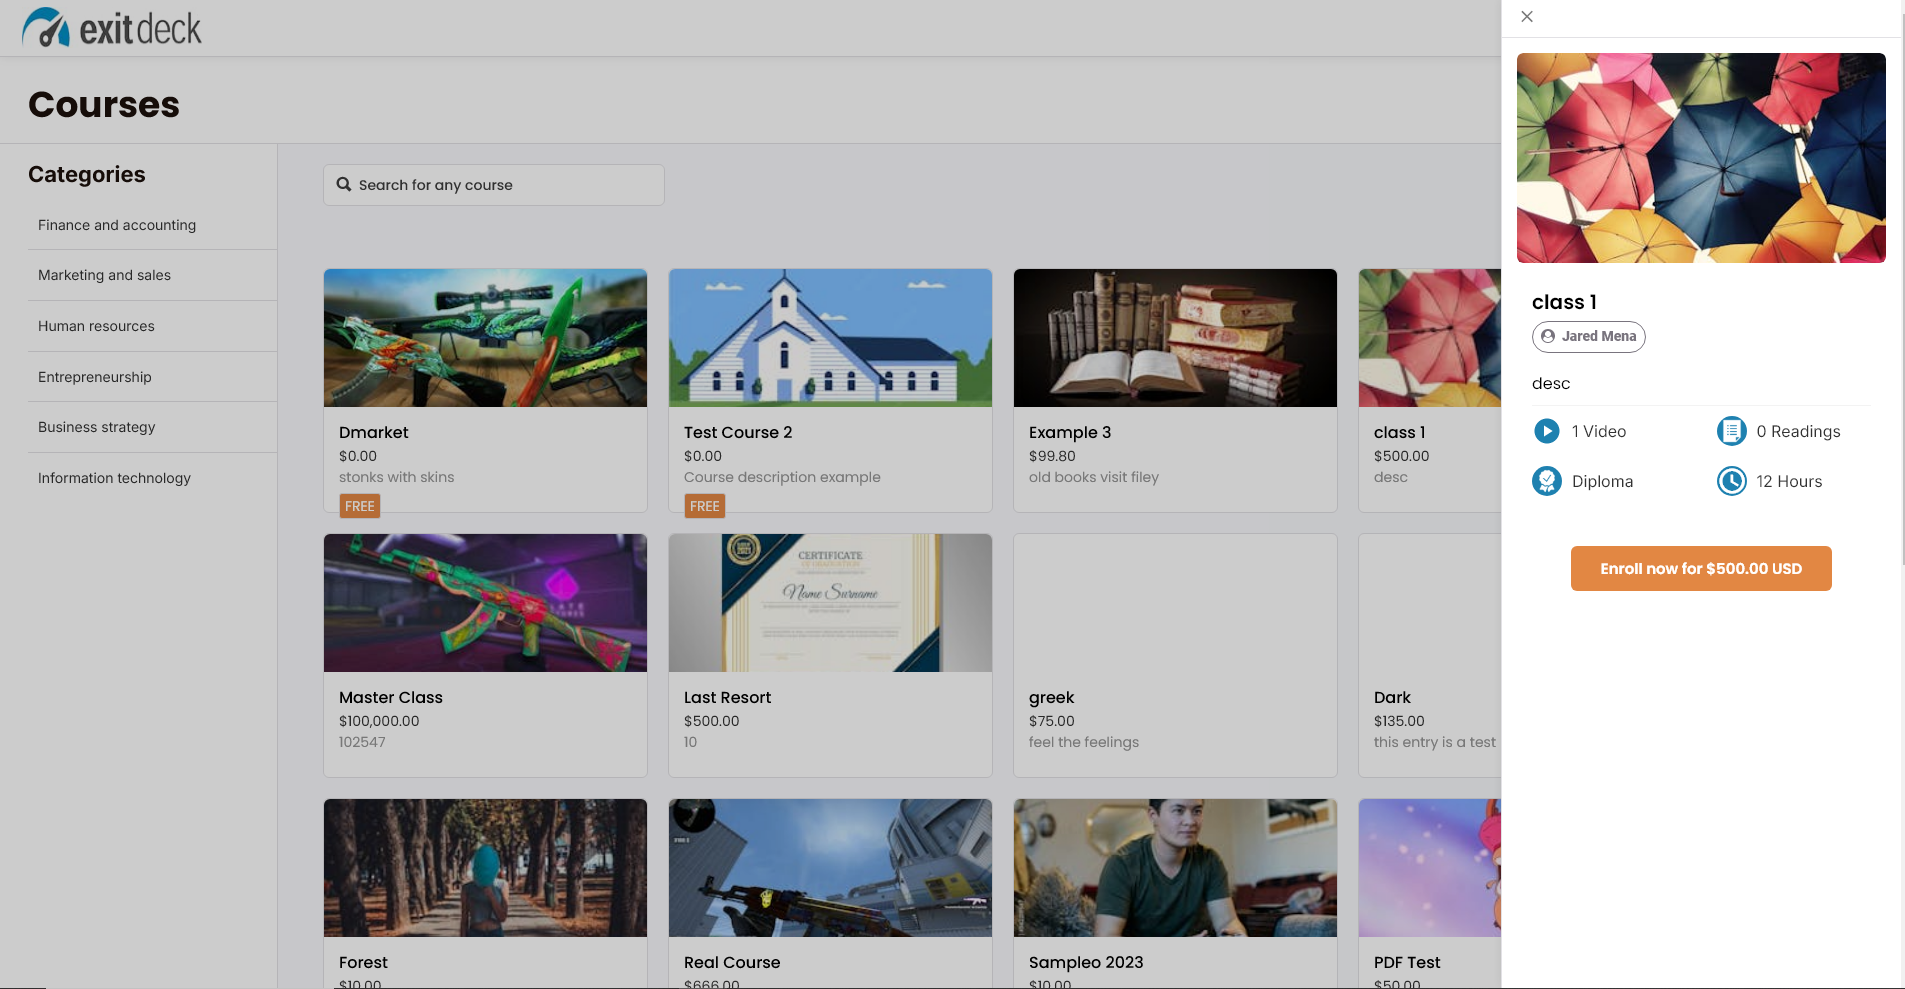Viewport: 1905px width, 989px height.
Task: Click the Courses page heading
Action: (104, 104)
